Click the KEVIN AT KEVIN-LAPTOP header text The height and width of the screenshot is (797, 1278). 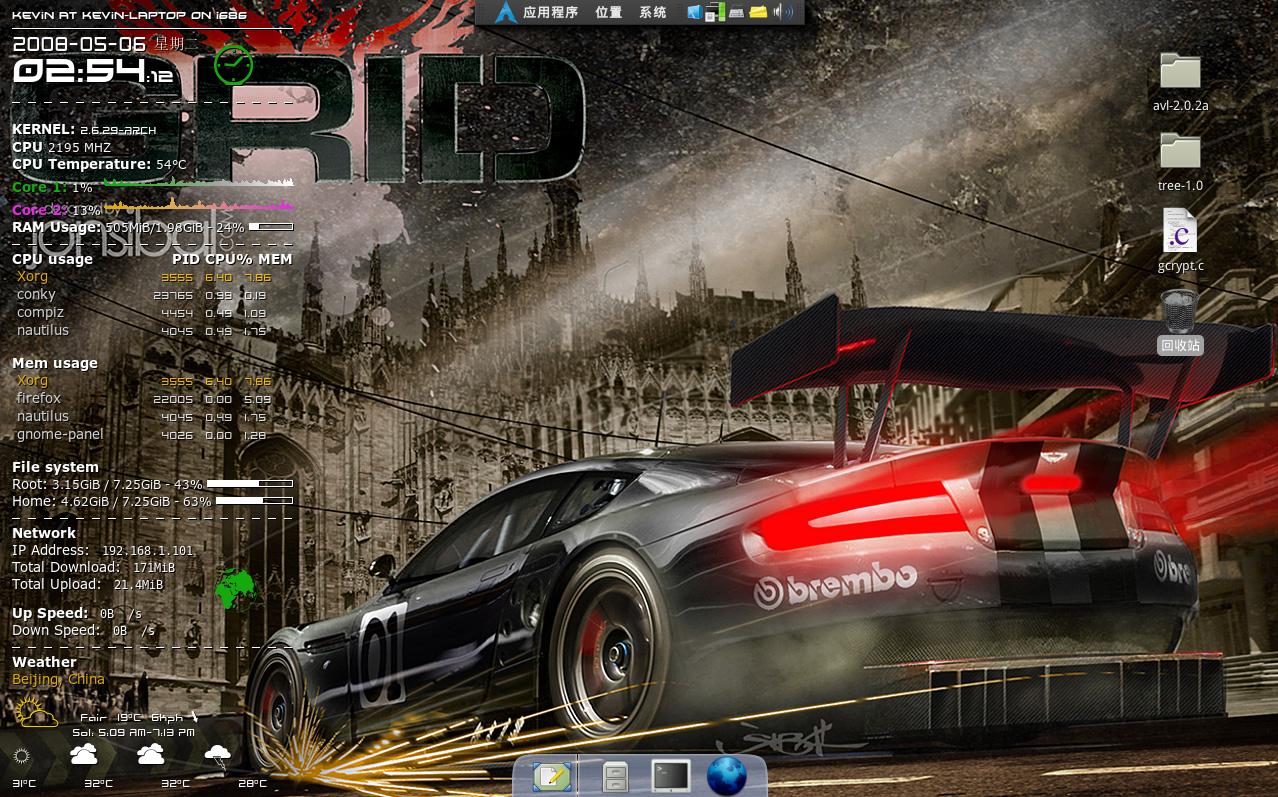(129, 17)
